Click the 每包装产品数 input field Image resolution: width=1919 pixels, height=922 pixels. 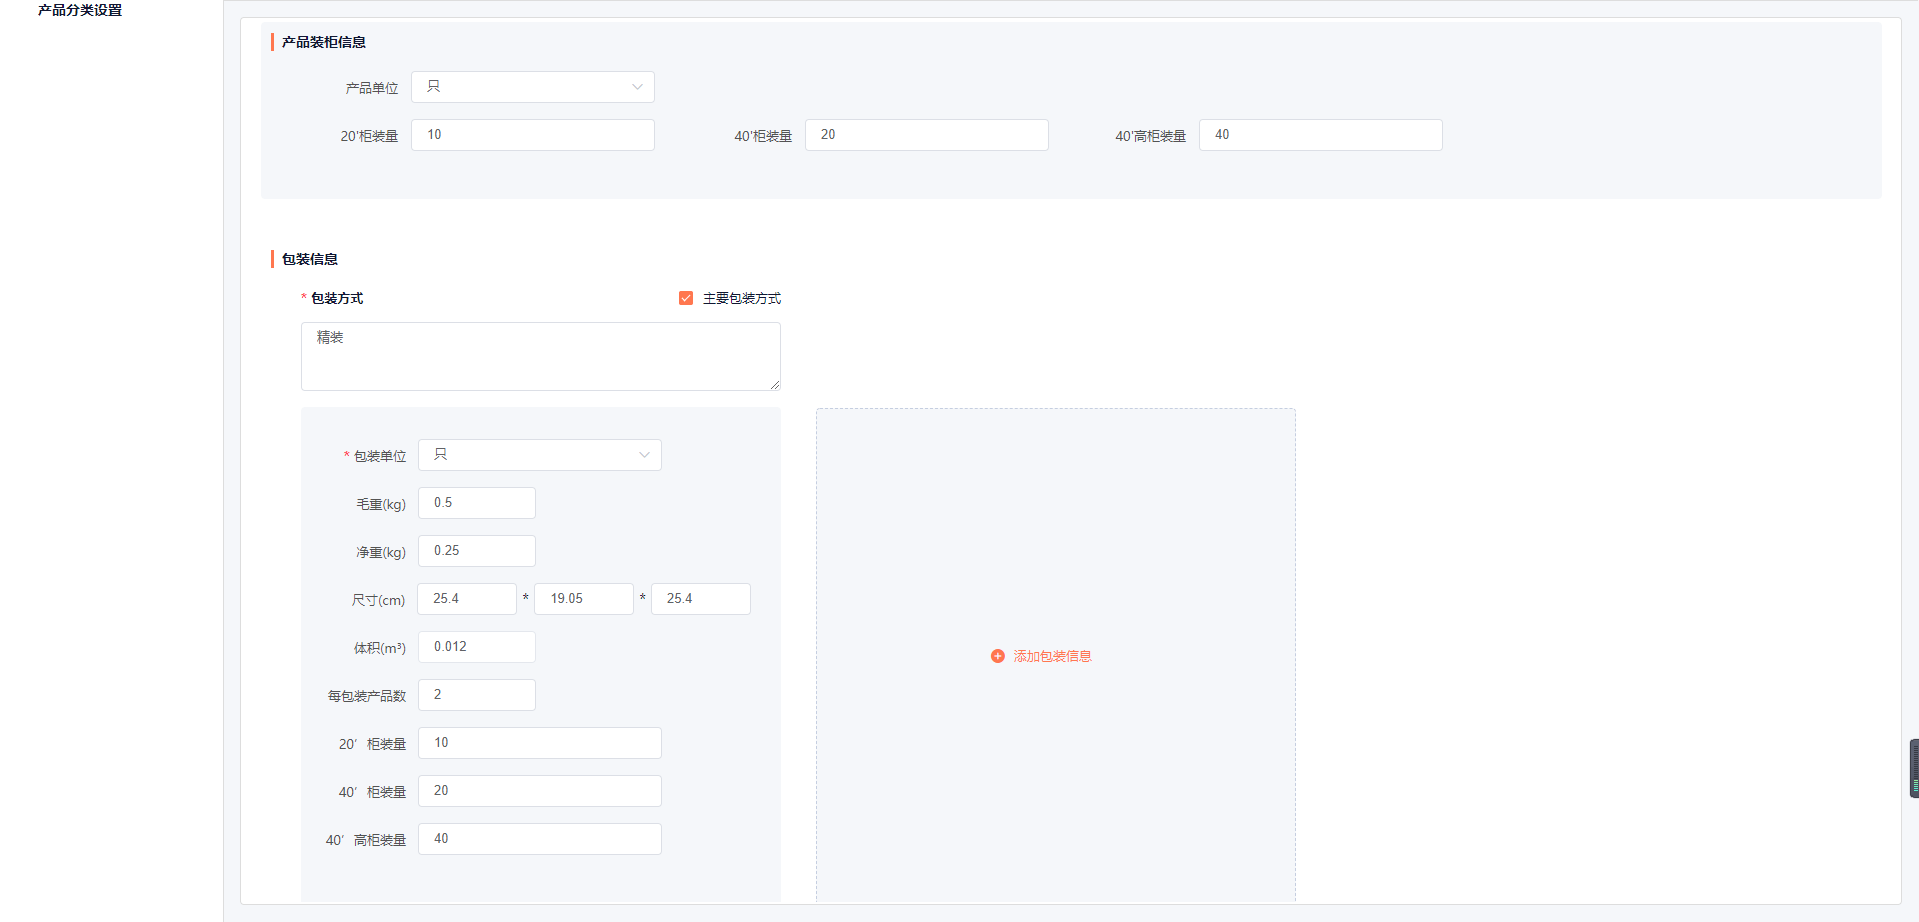click(476, 695)
